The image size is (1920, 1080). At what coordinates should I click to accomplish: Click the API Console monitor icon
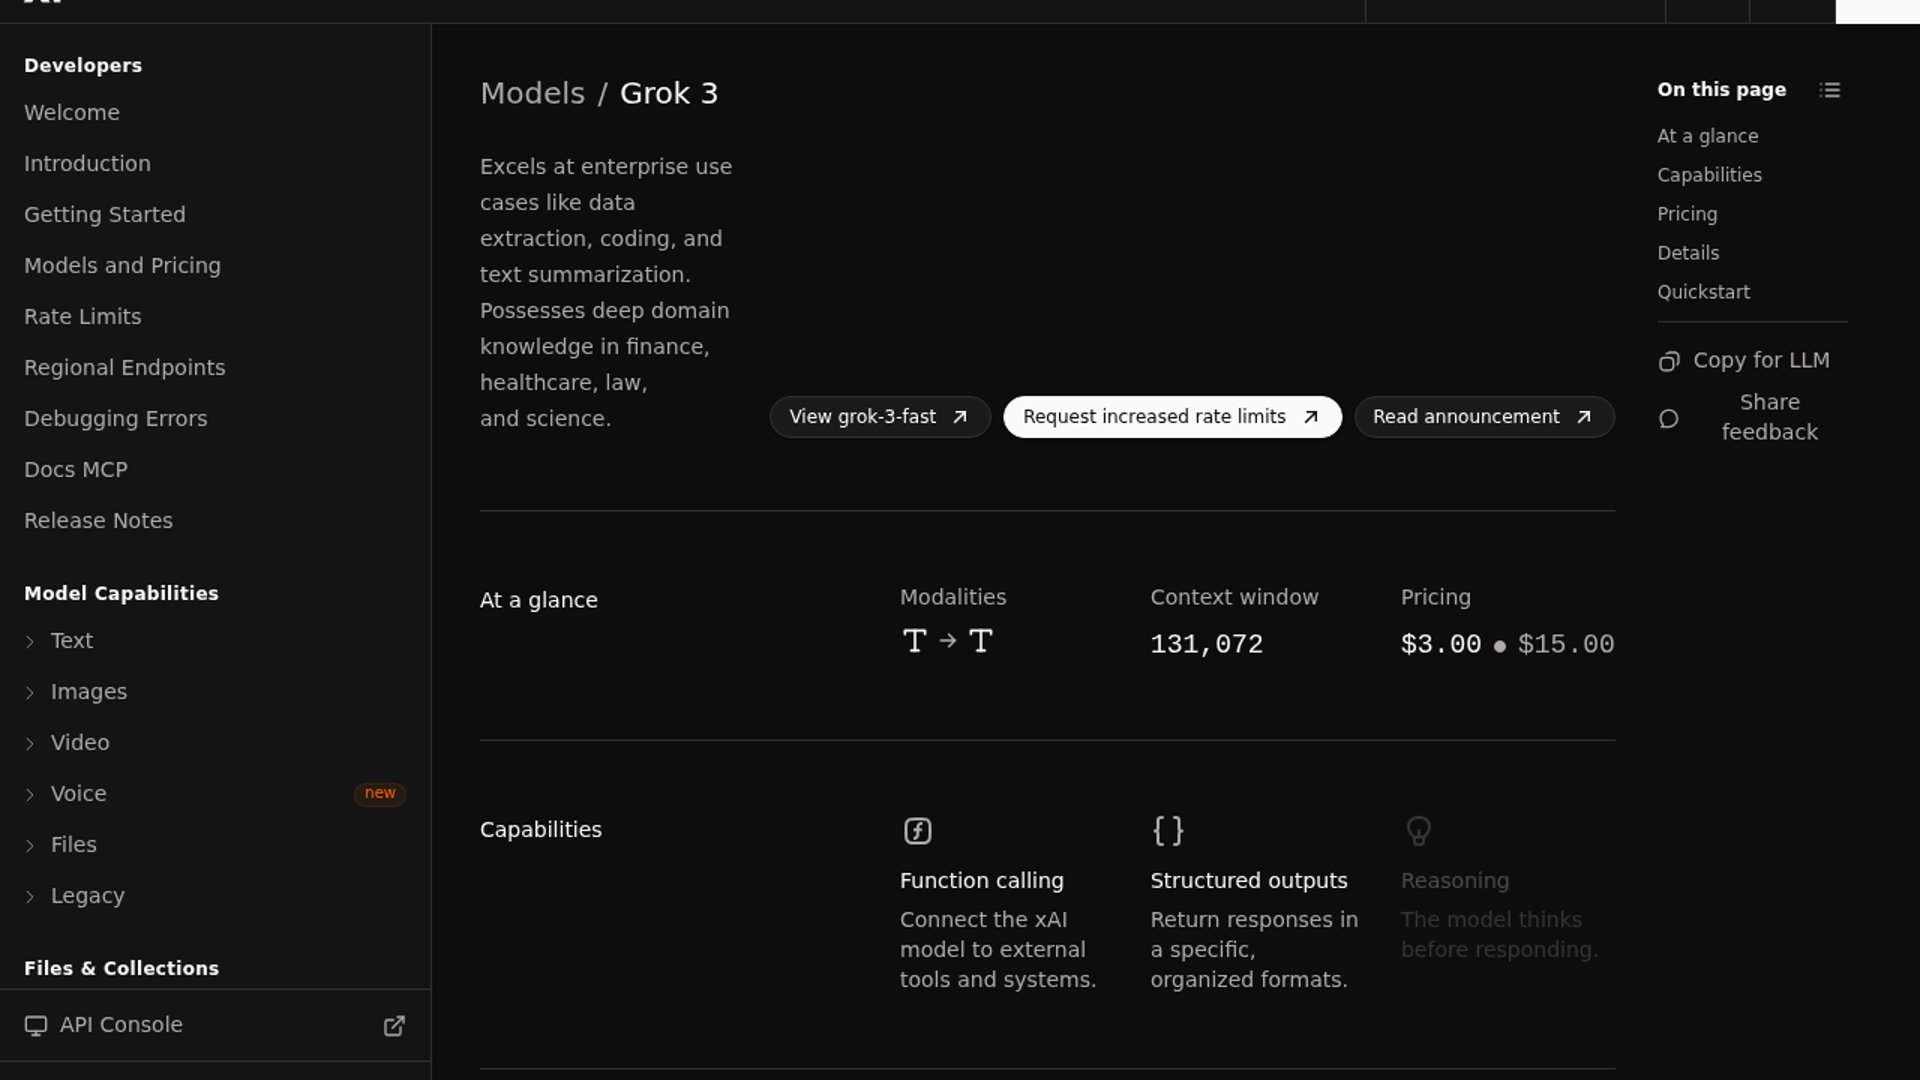(36, 1026)
